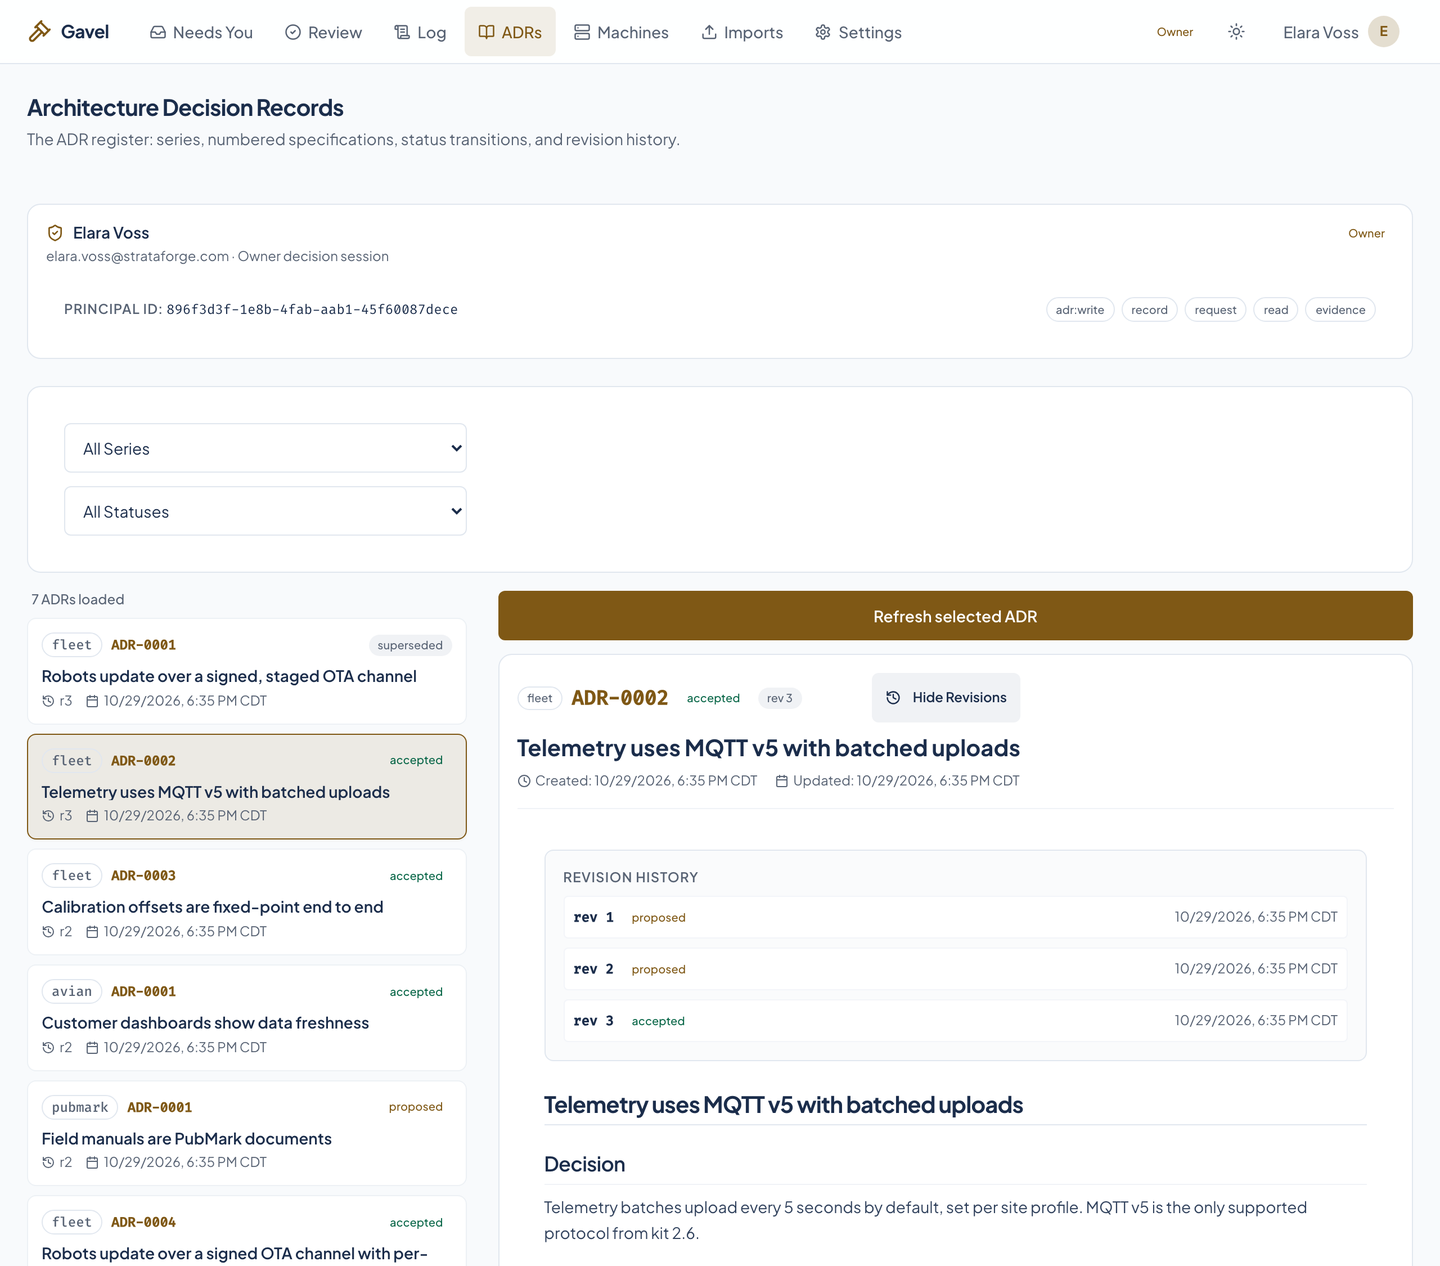The width and height of the screenshot is (1440, 1266).
Task: Click the principal ID value
Action: pos(312,310)
